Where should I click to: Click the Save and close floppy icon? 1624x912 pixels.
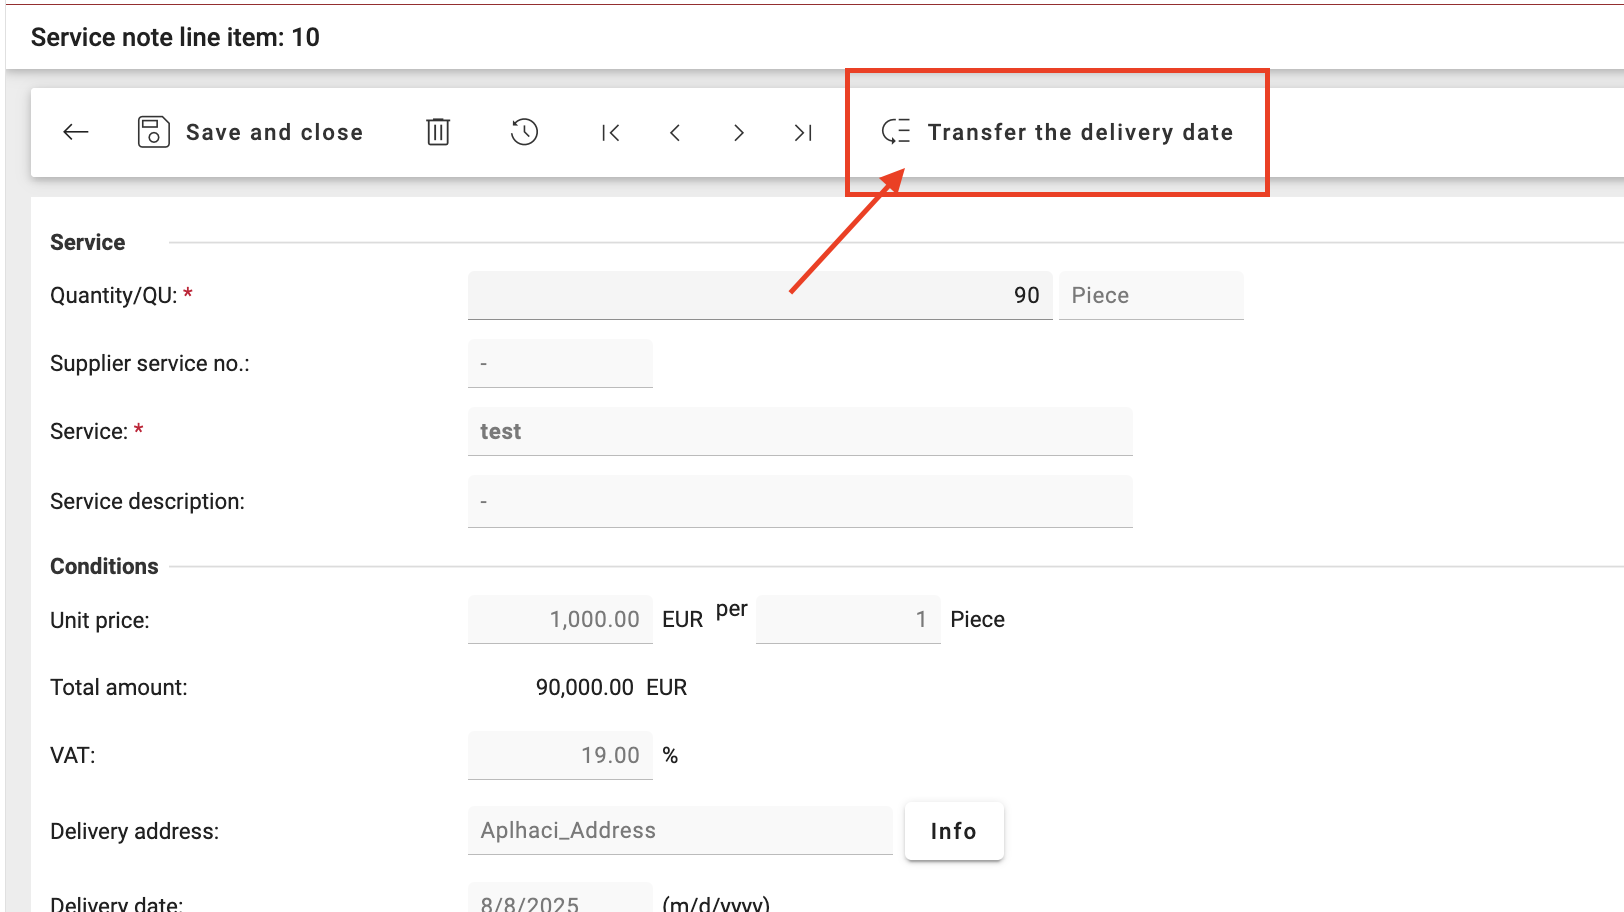153,132
